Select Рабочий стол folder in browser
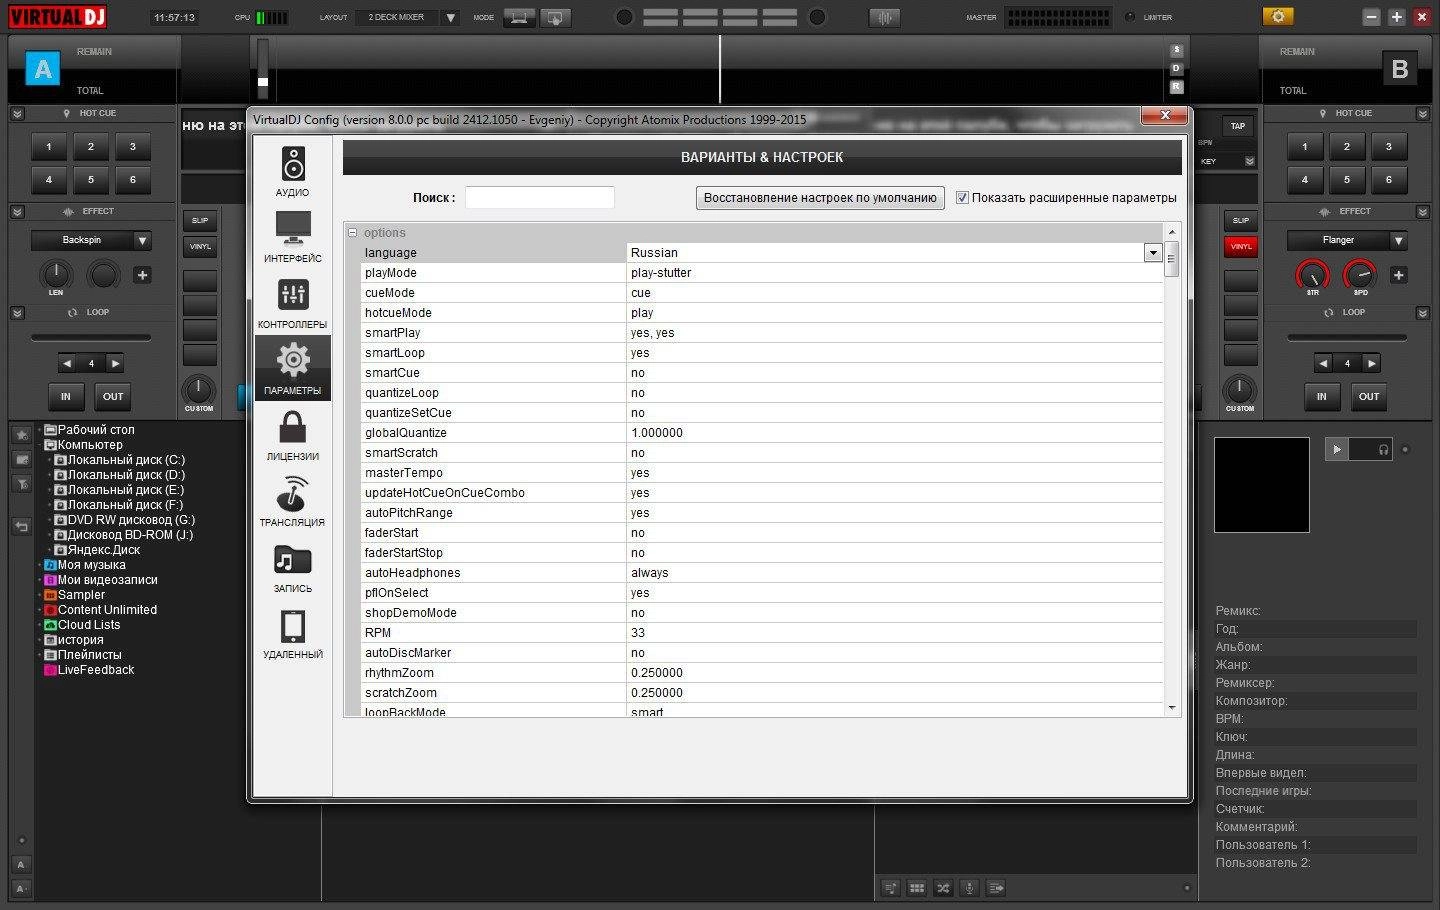Viewport: 1440px width, 910px height. tap(96, 430)
